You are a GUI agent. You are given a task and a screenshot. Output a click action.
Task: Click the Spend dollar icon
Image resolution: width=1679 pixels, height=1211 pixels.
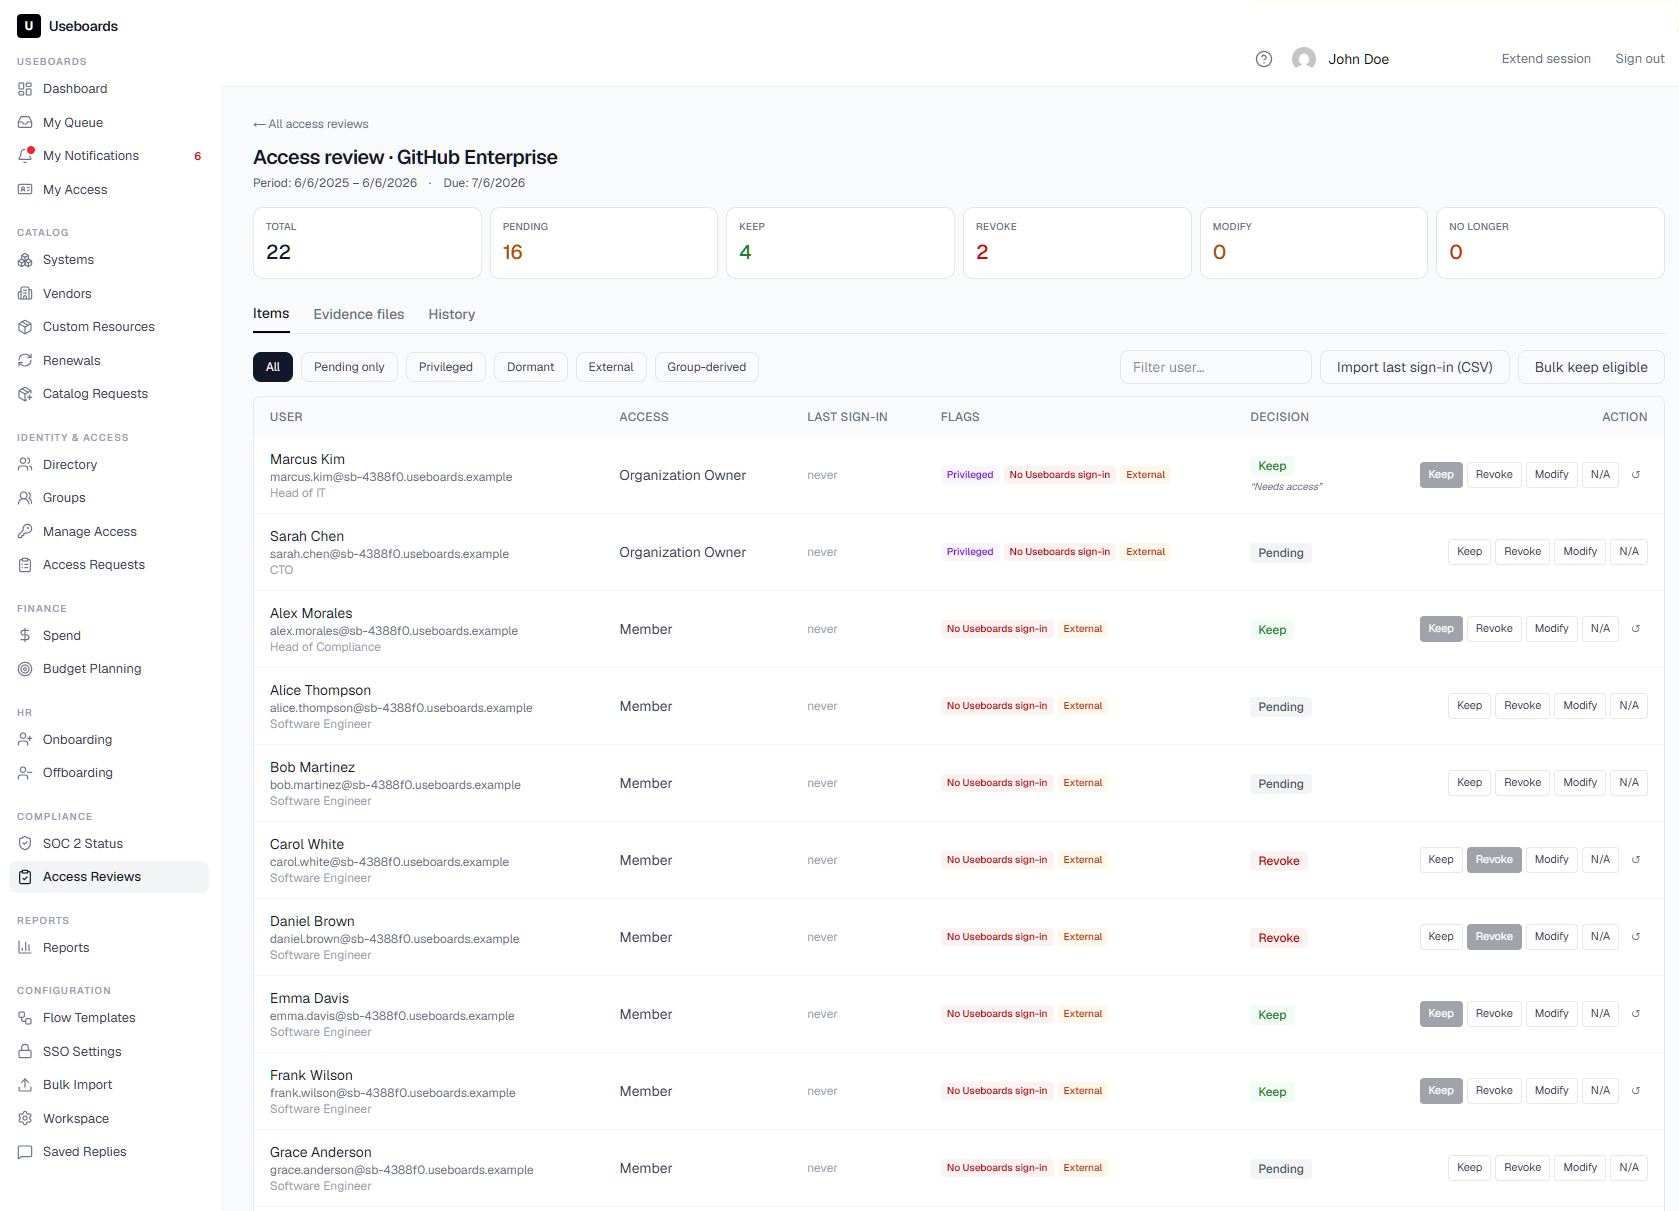25,636
